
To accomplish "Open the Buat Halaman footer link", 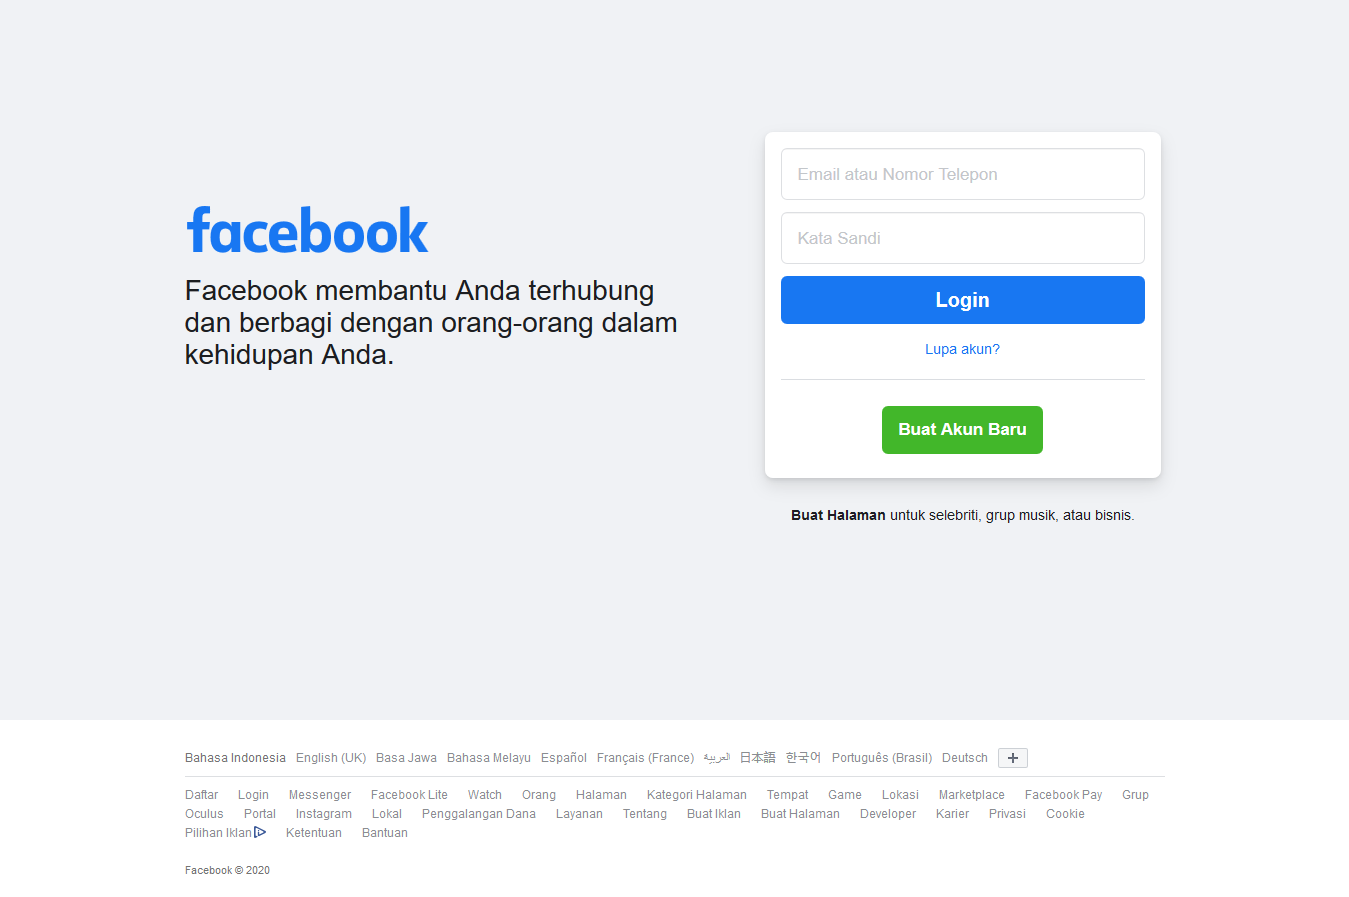I will 800,814.
